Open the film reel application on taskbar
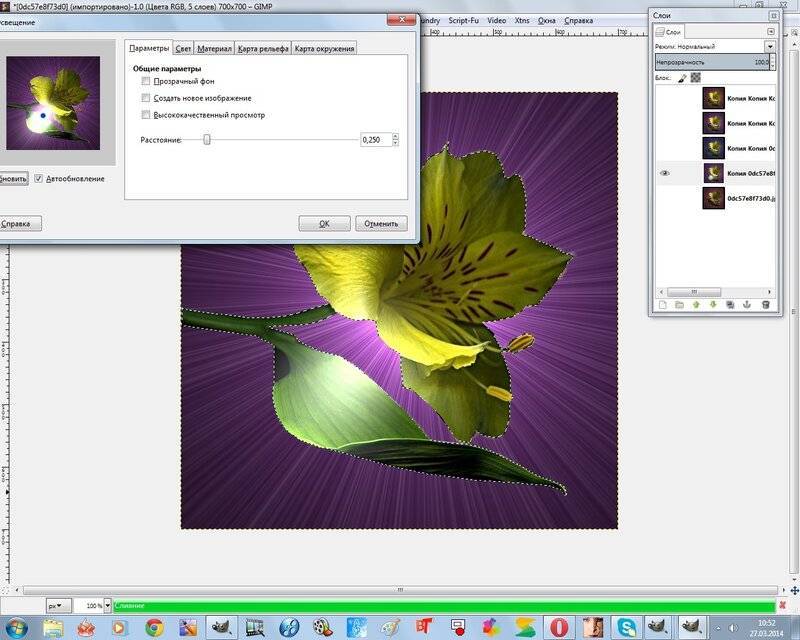 322,628
